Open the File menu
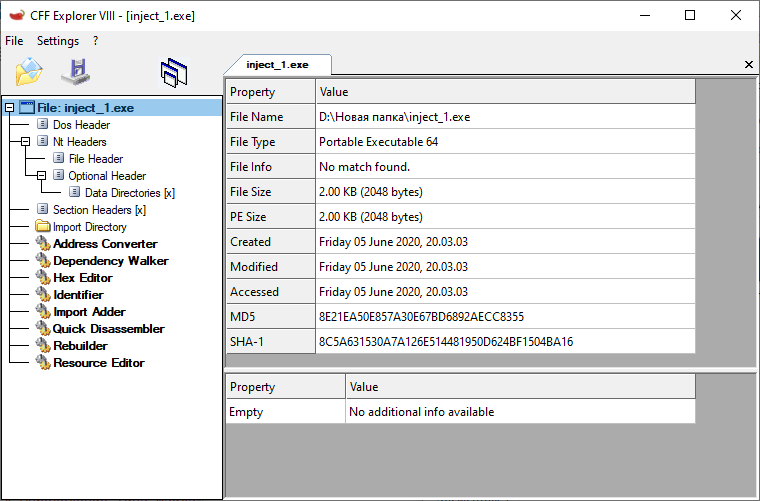Image resolution: width=760 pixels, height=501 pixels. (x=14, y=41)
